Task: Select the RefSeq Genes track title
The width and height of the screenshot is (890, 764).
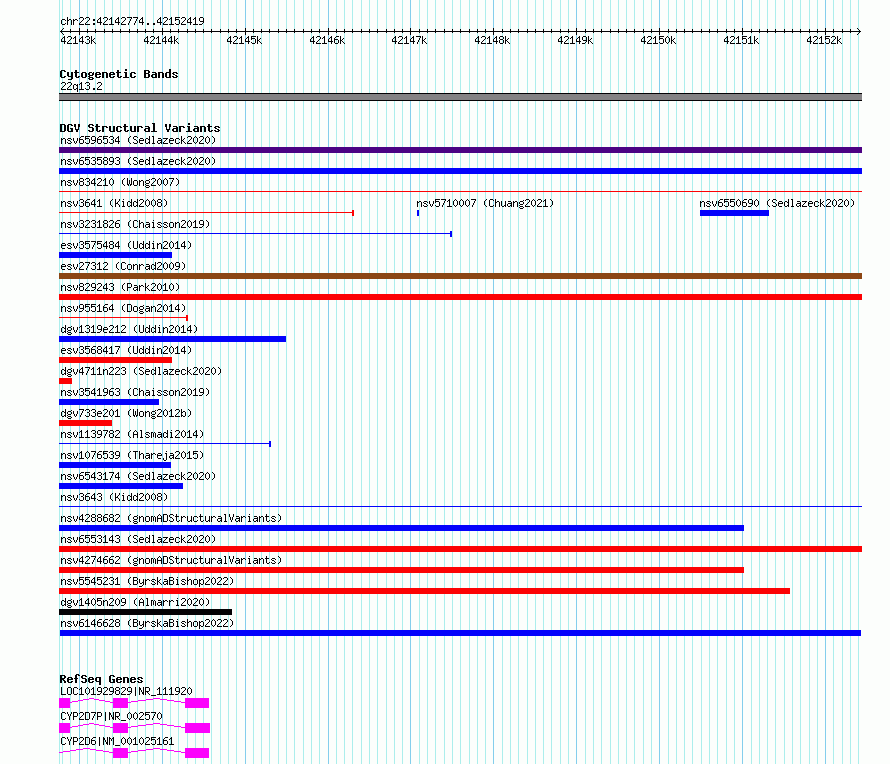Action: [101, 679]
